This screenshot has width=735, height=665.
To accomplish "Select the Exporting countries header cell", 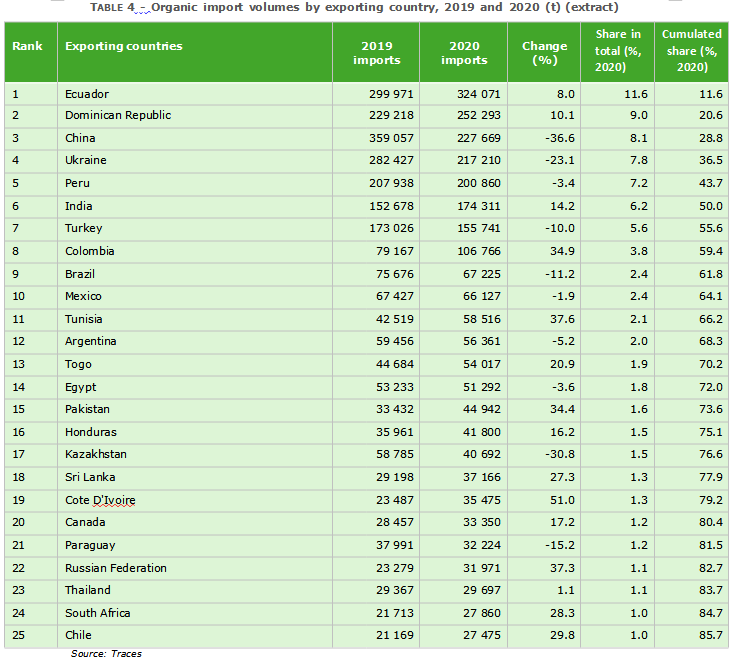I will point(195,52).
